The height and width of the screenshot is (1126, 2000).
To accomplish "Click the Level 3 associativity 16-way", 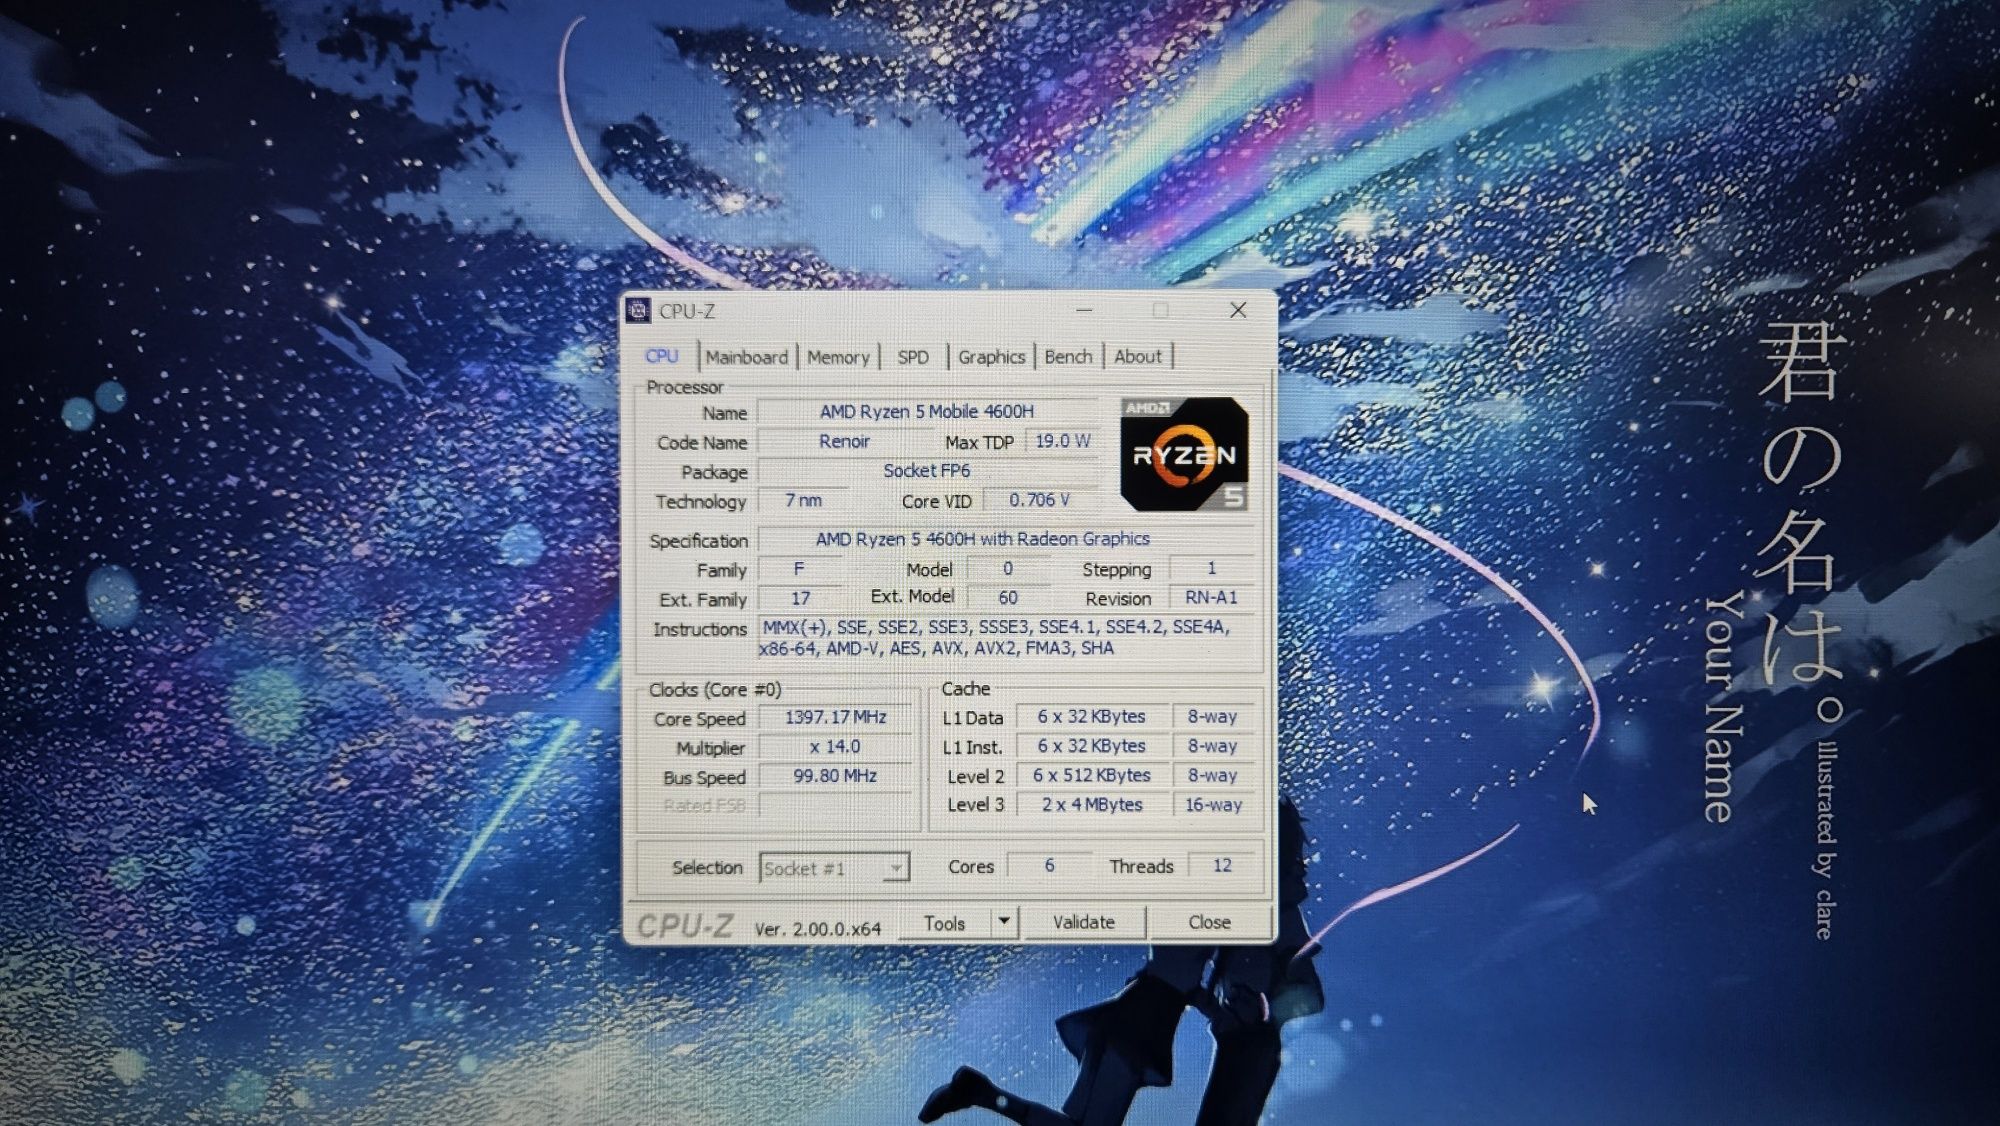I will pos(1213,805).
